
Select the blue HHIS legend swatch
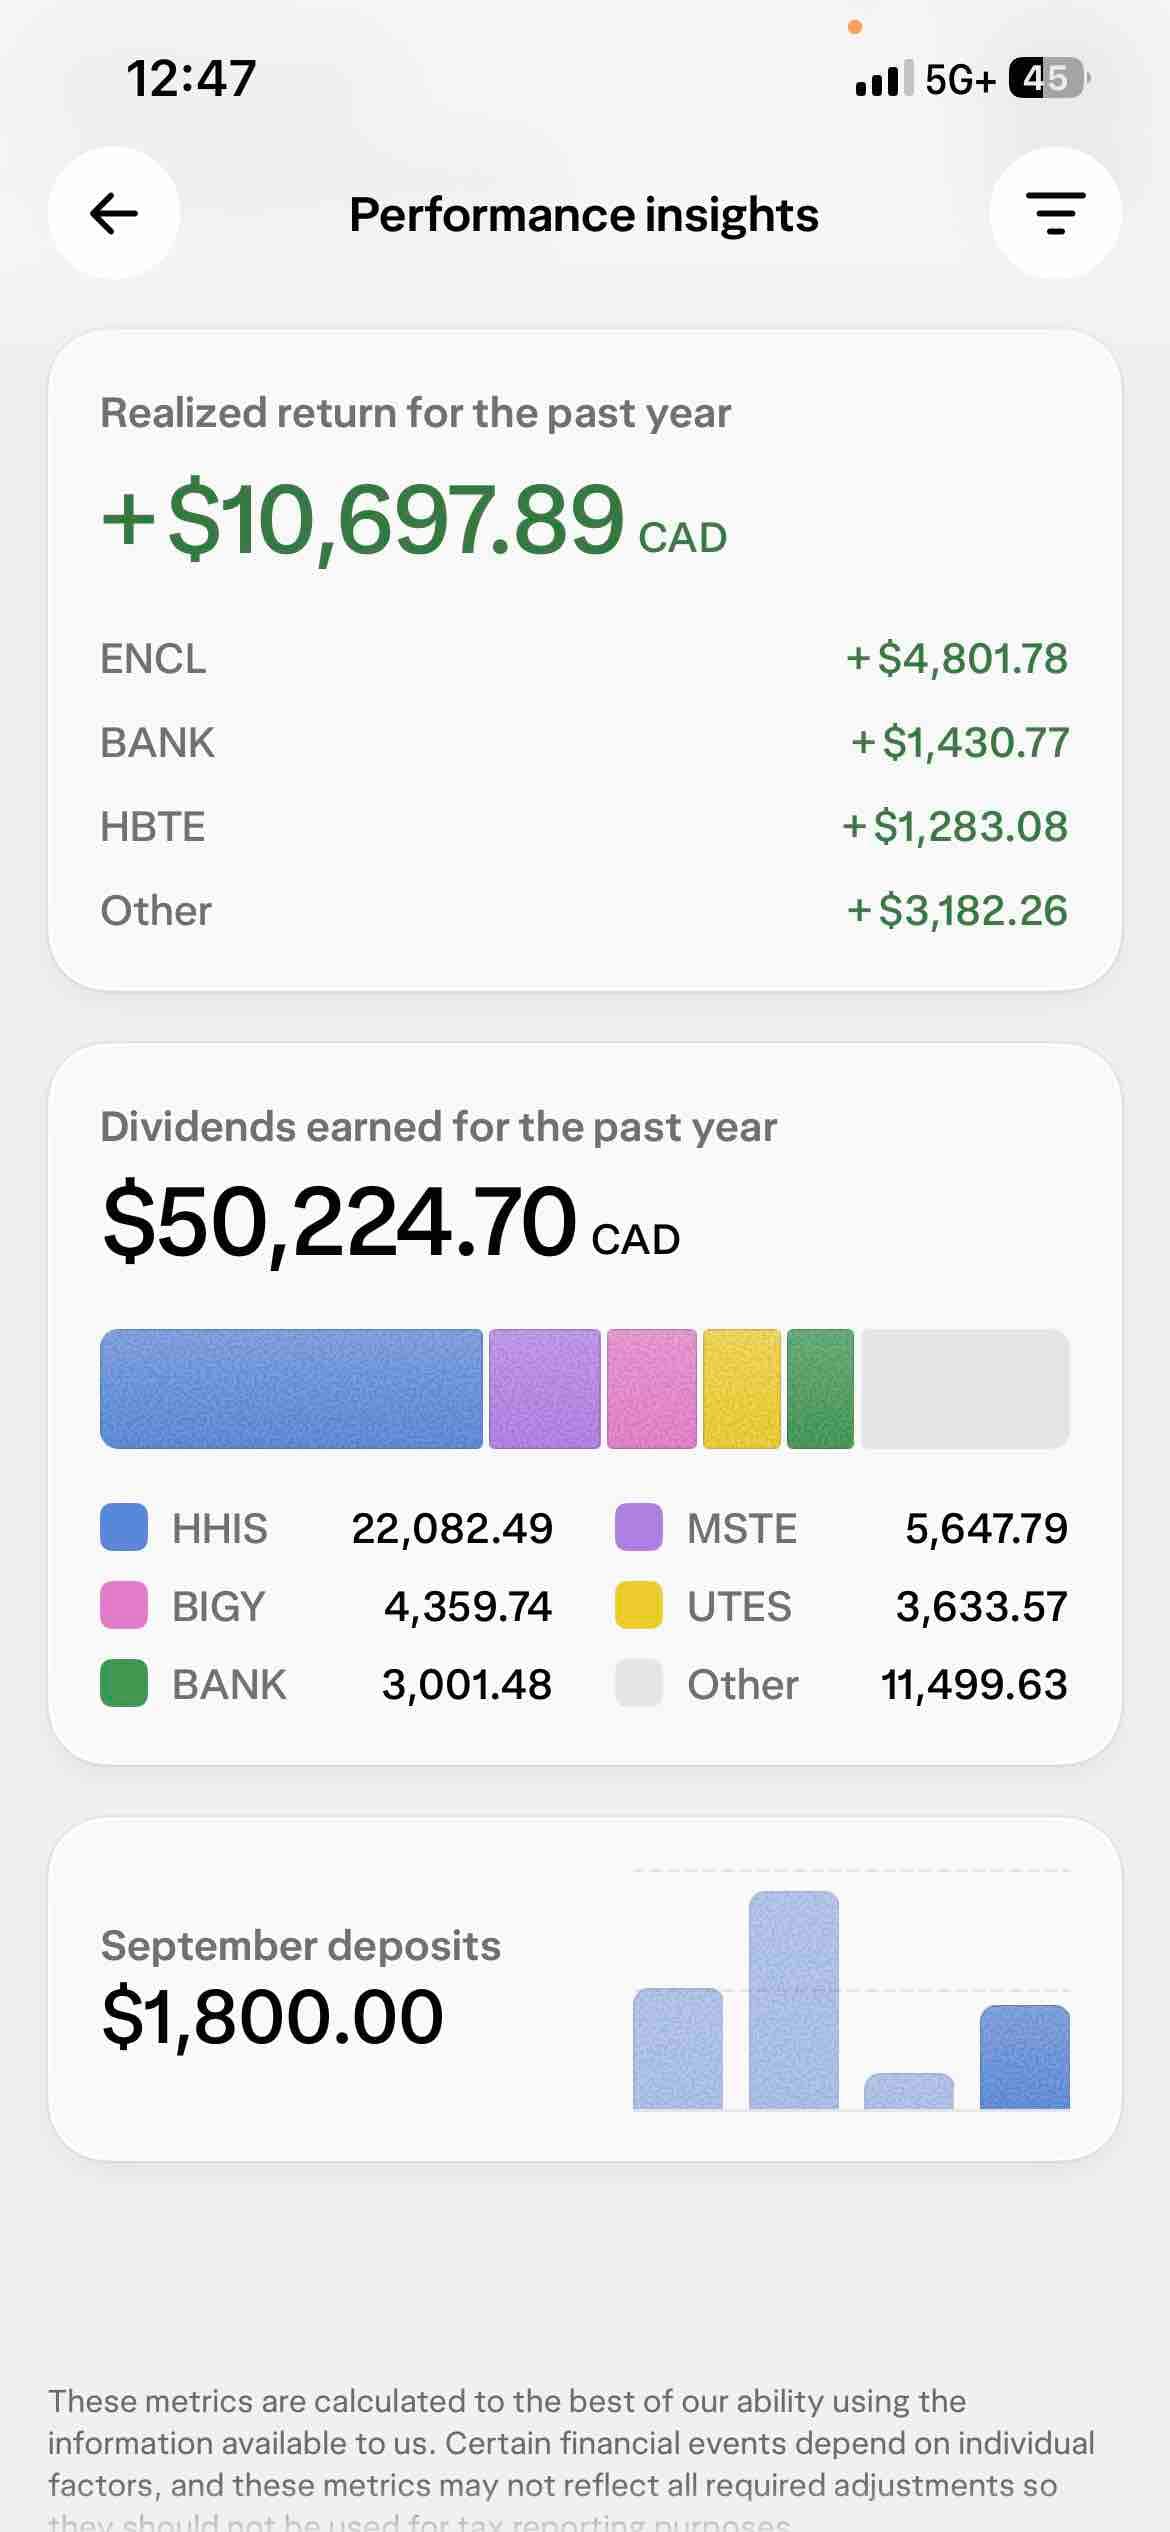pos(124,1527)
